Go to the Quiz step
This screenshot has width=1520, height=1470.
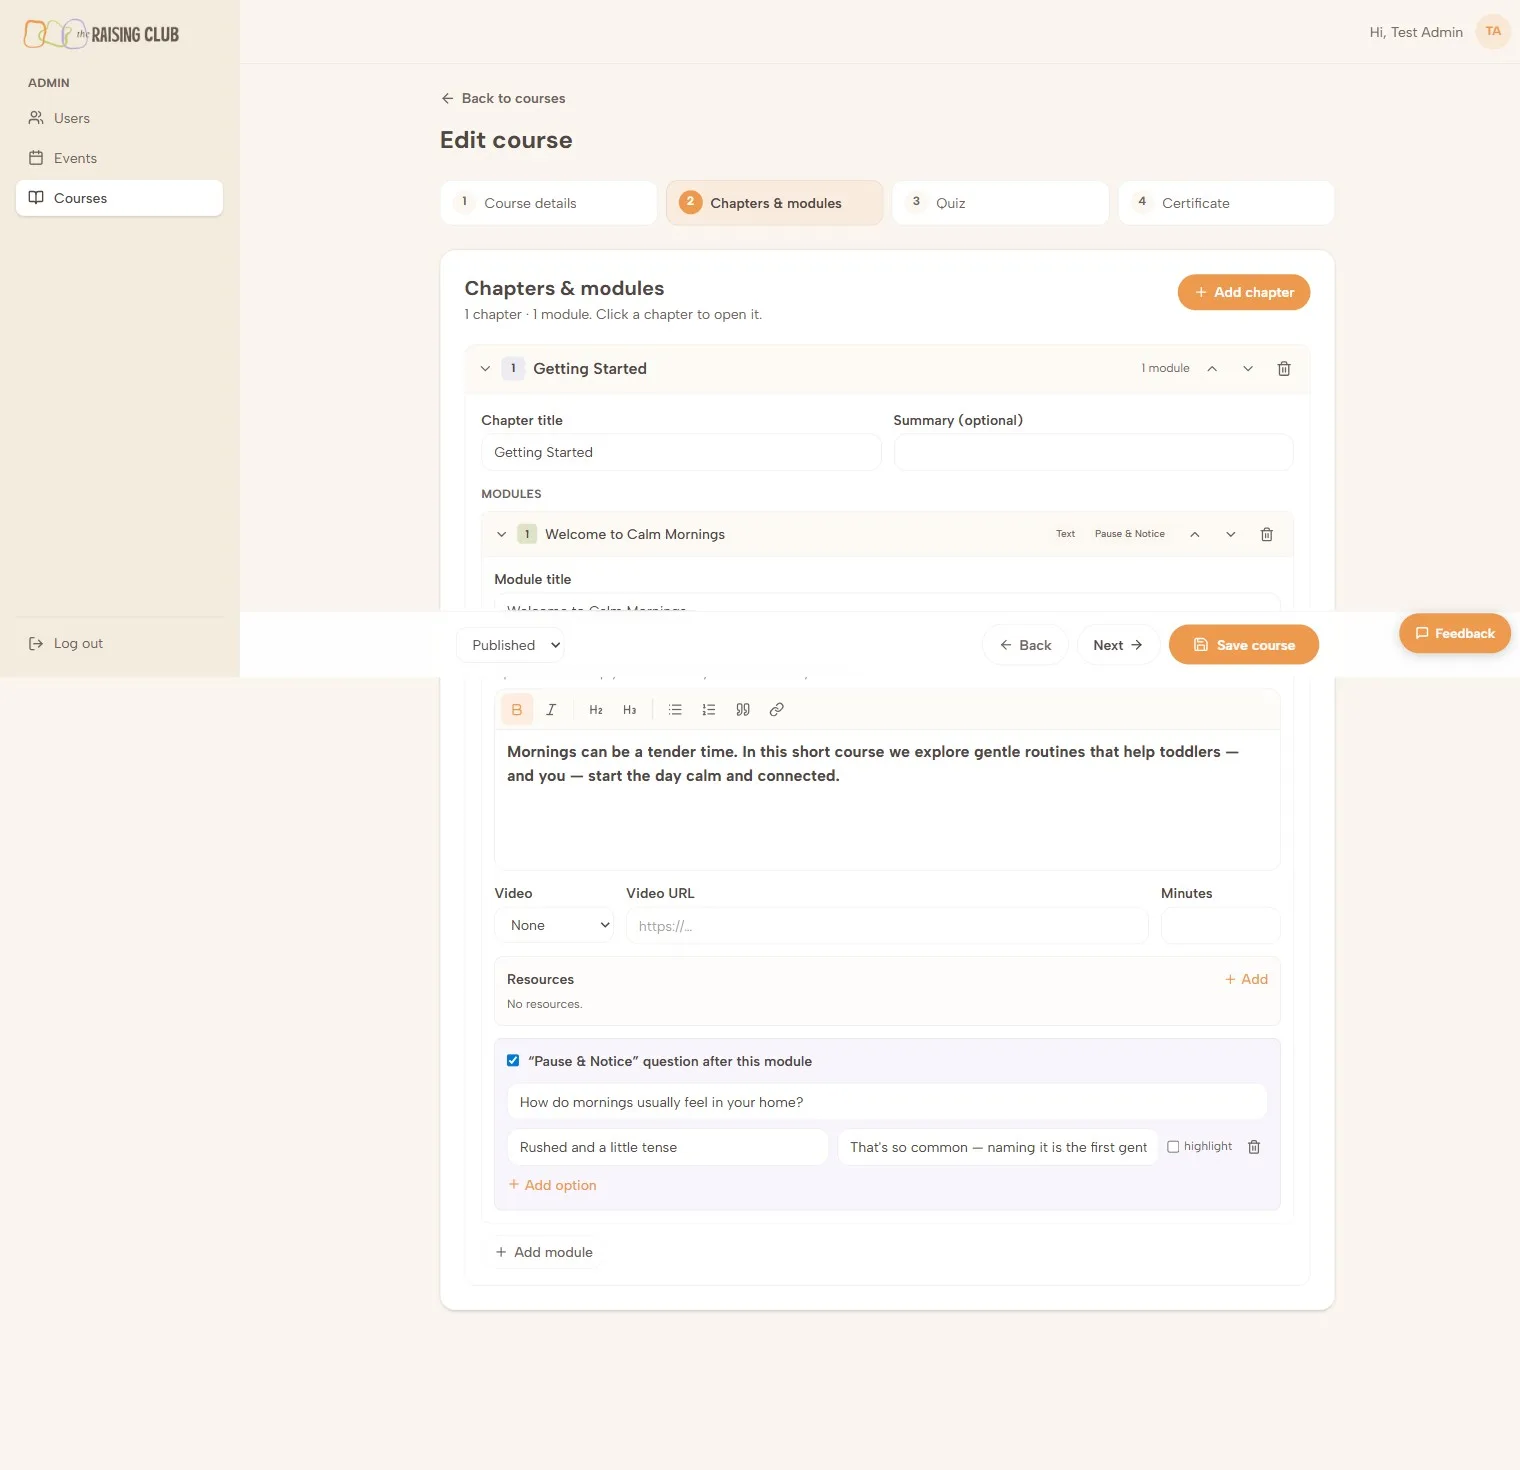tap(1000, 203)
